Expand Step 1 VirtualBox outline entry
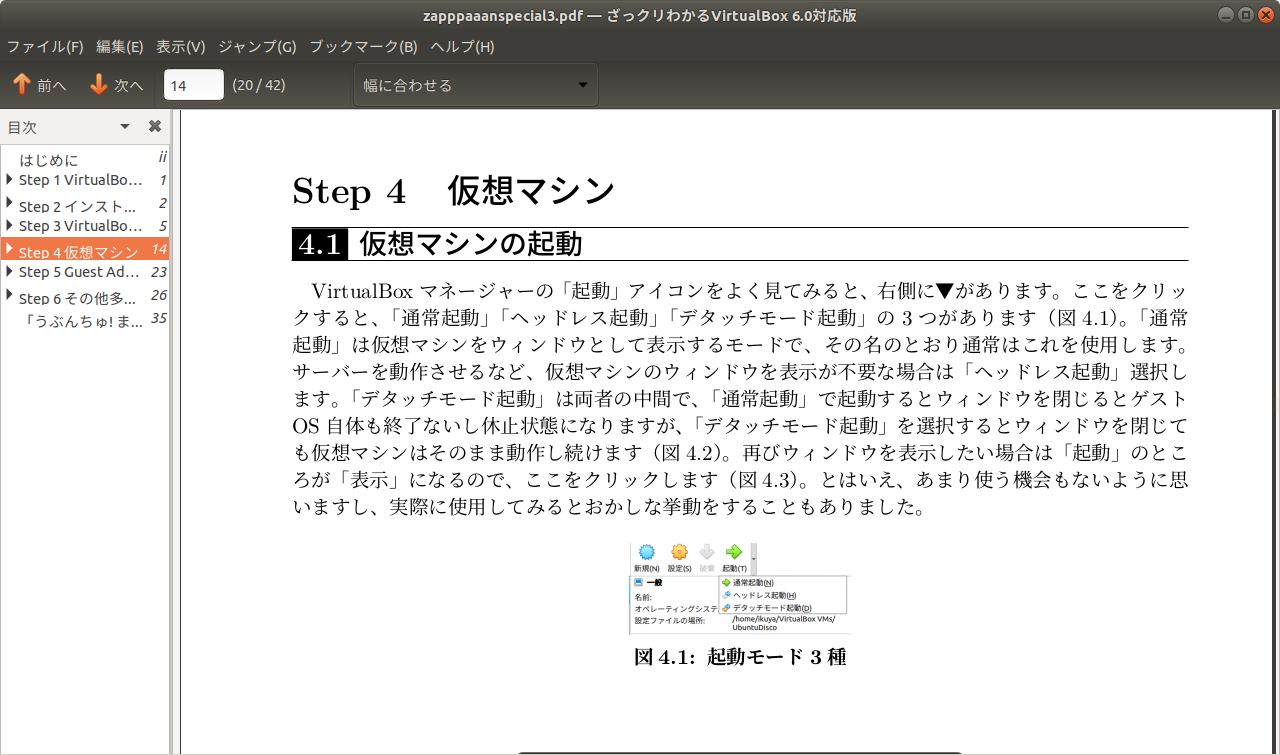Screen dimensions: 1280x755 10,180
